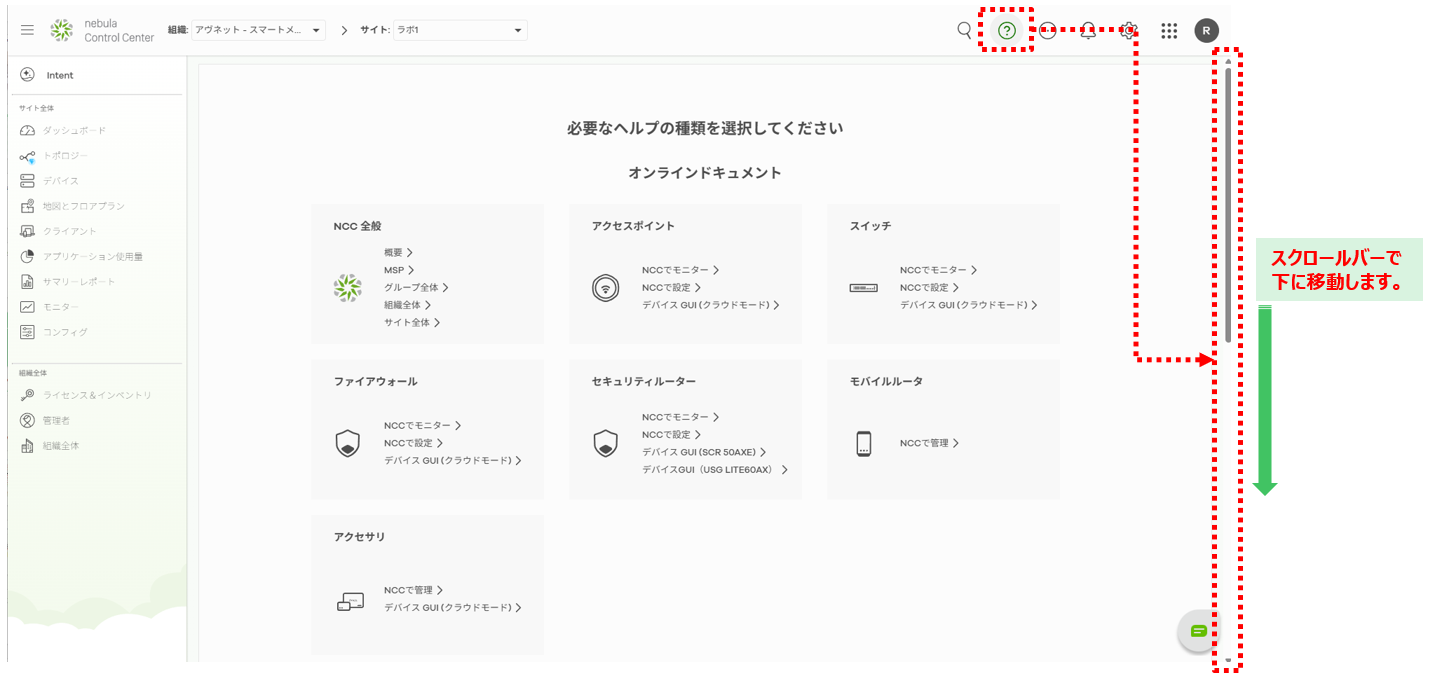Open アクセサリ デバイス GUI (クラウドモード) link
The height and width of the screenshot is (678, 1429).
tap(452, 608)
